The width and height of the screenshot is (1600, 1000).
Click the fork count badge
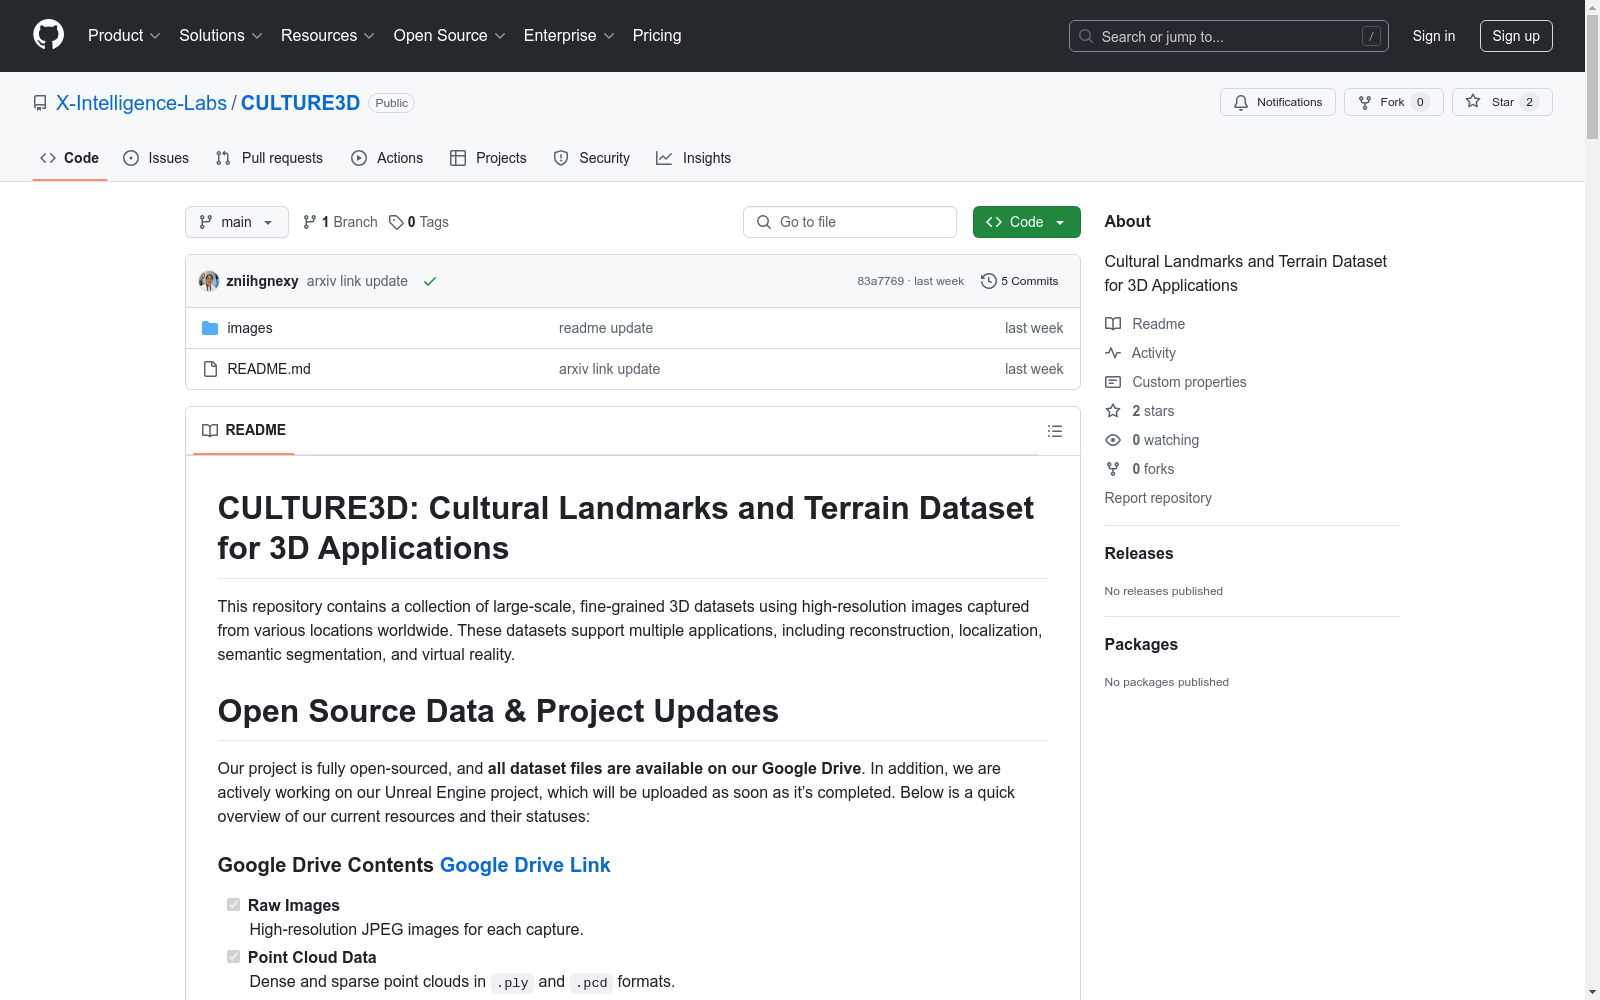(1420, 102)
